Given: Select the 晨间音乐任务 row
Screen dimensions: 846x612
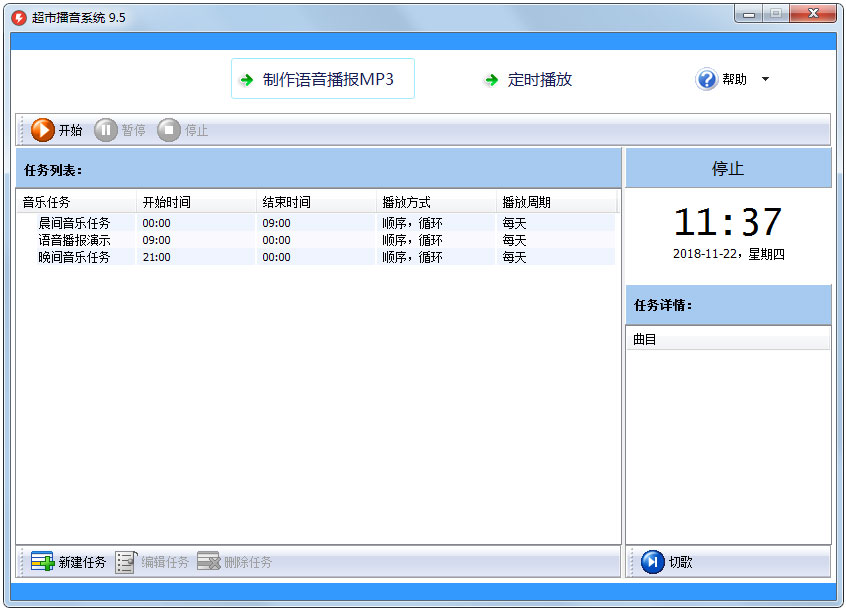Looking at the screenshot, I should click(316, 223).
